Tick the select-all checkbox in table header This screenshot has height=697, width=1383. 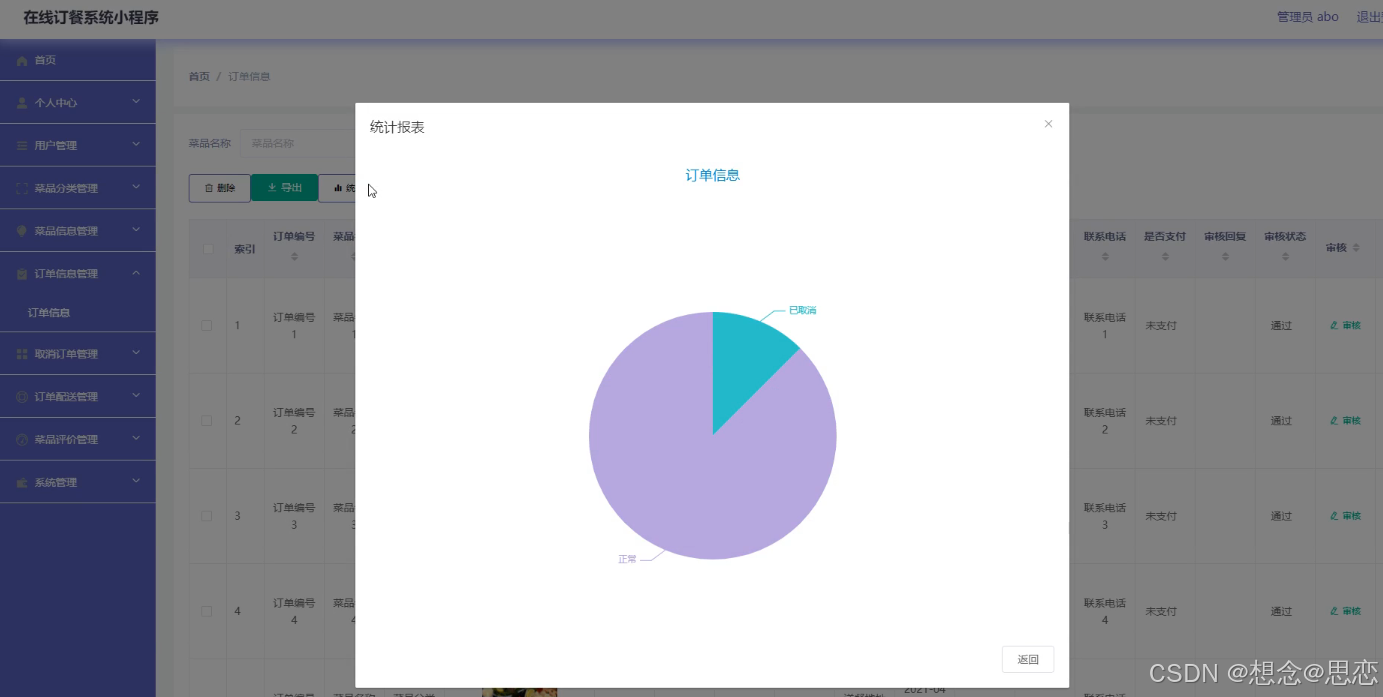207,249
